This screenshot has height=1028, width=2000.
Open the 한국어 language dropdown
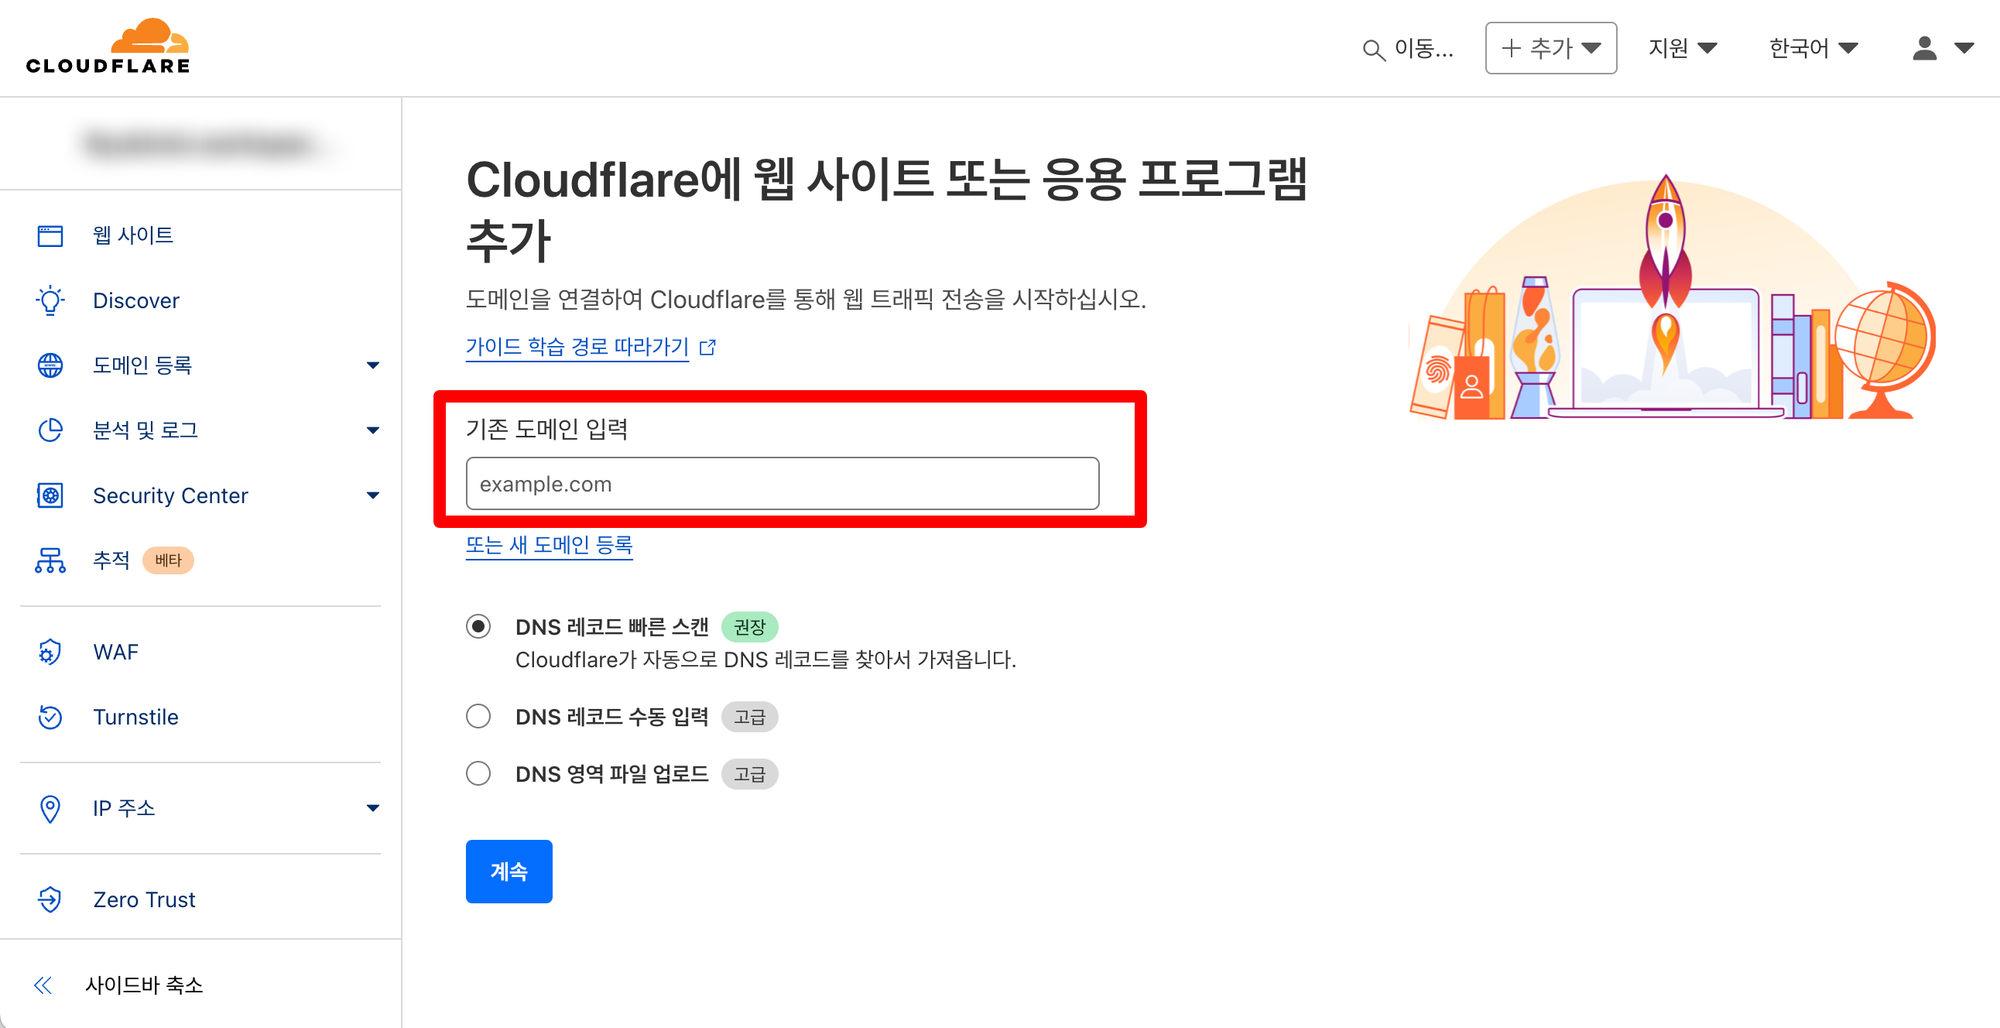[x=1813, y=48]
